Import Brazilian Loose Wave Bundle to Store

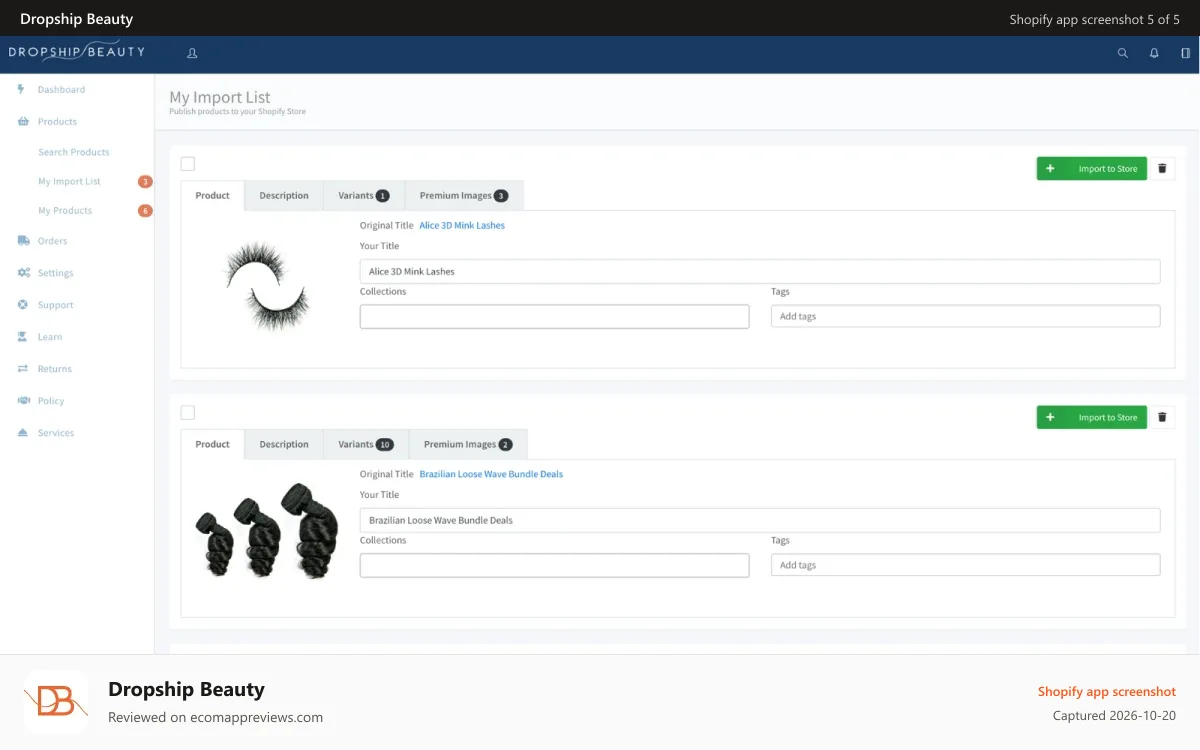(1092, 417)
